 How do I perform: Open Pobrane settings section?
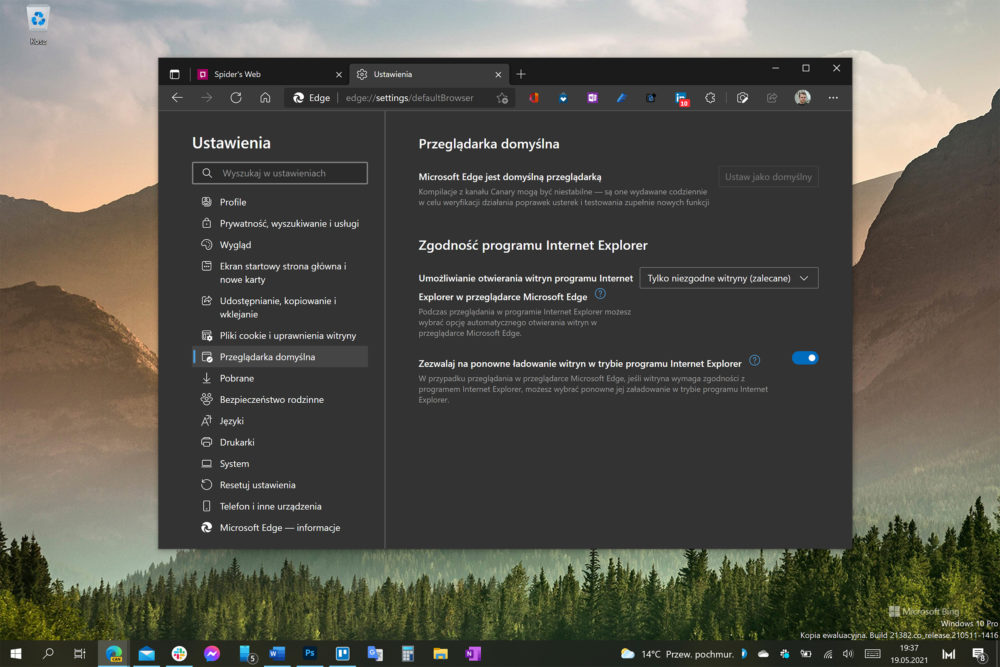280,378
